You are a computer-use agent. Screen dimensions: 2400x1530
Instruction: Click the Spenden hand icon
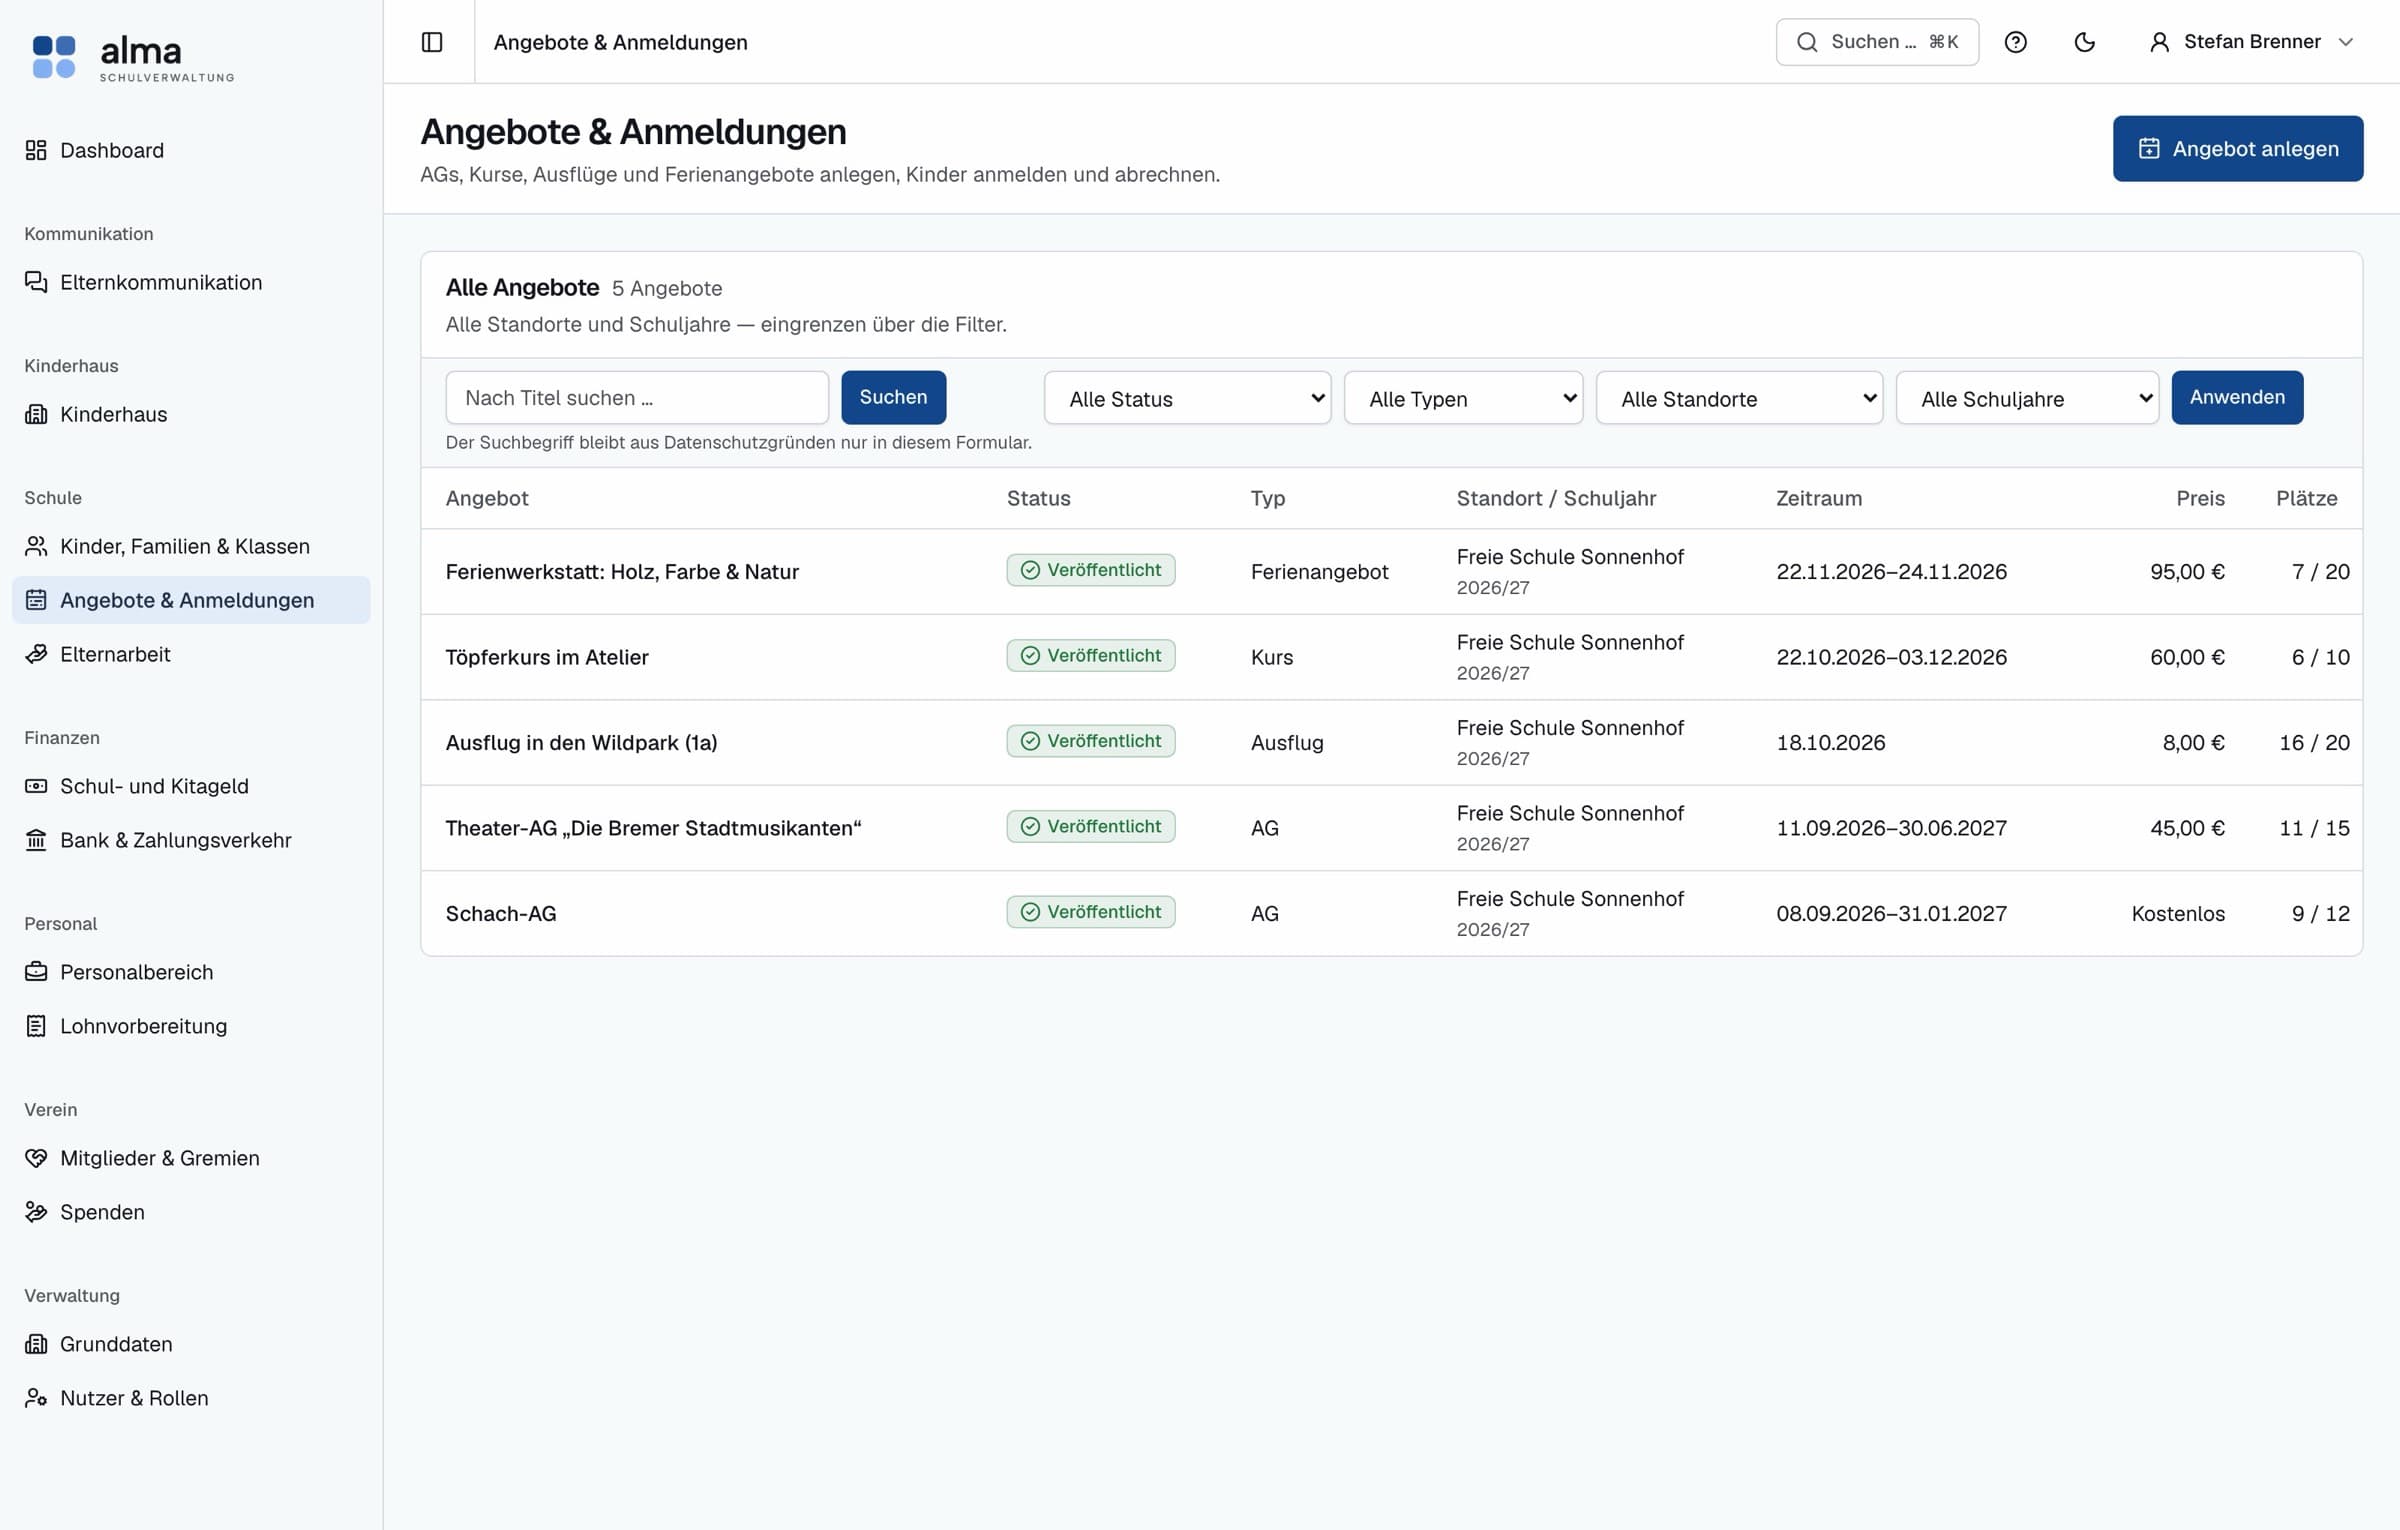[36, 1212]
